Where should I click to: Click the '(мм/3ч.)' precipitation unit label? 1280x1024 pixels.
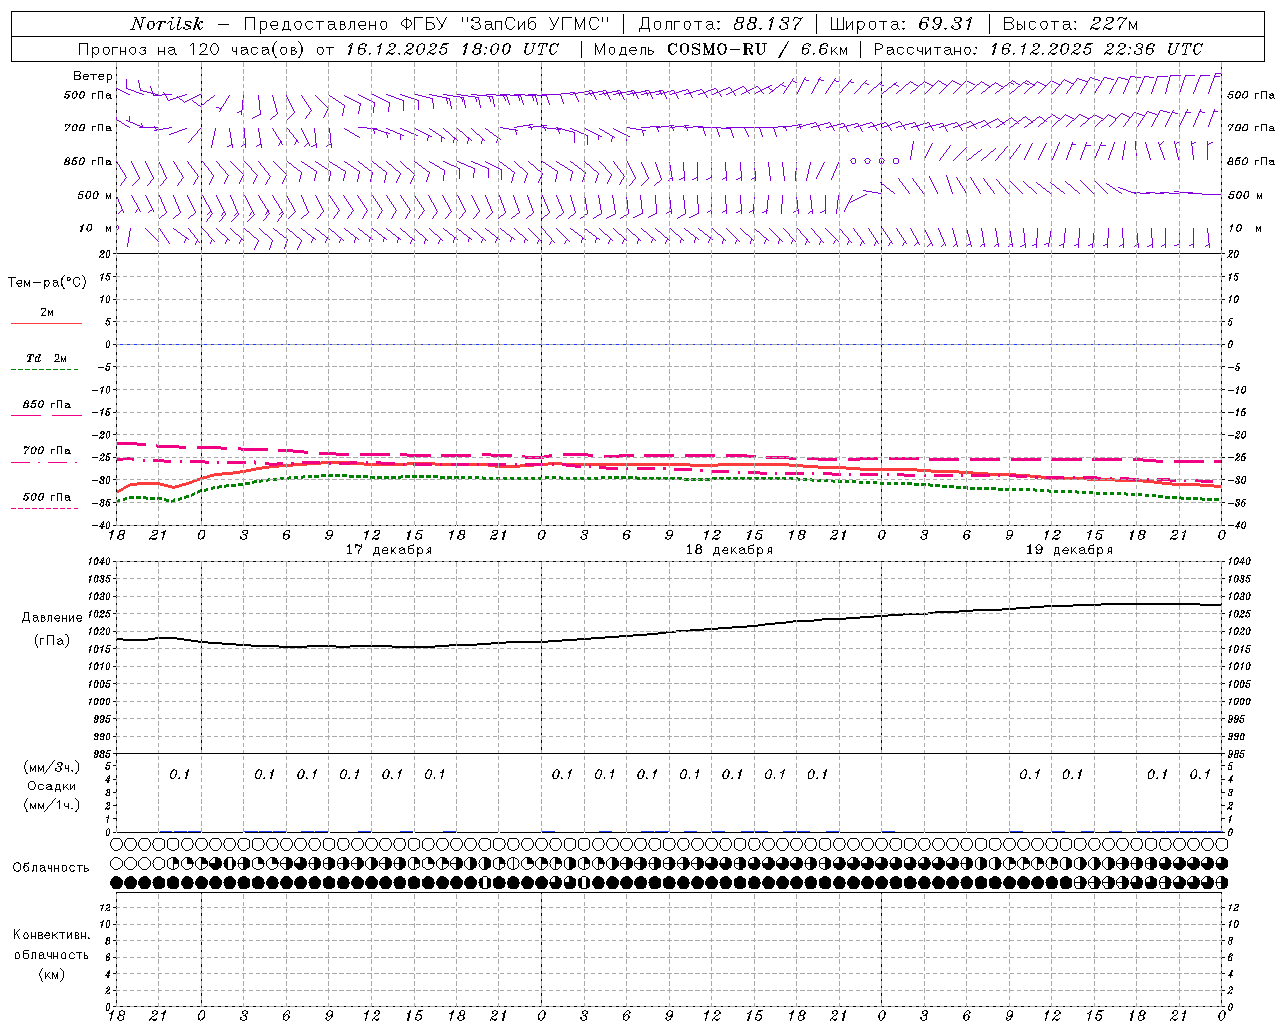[52, 767]
